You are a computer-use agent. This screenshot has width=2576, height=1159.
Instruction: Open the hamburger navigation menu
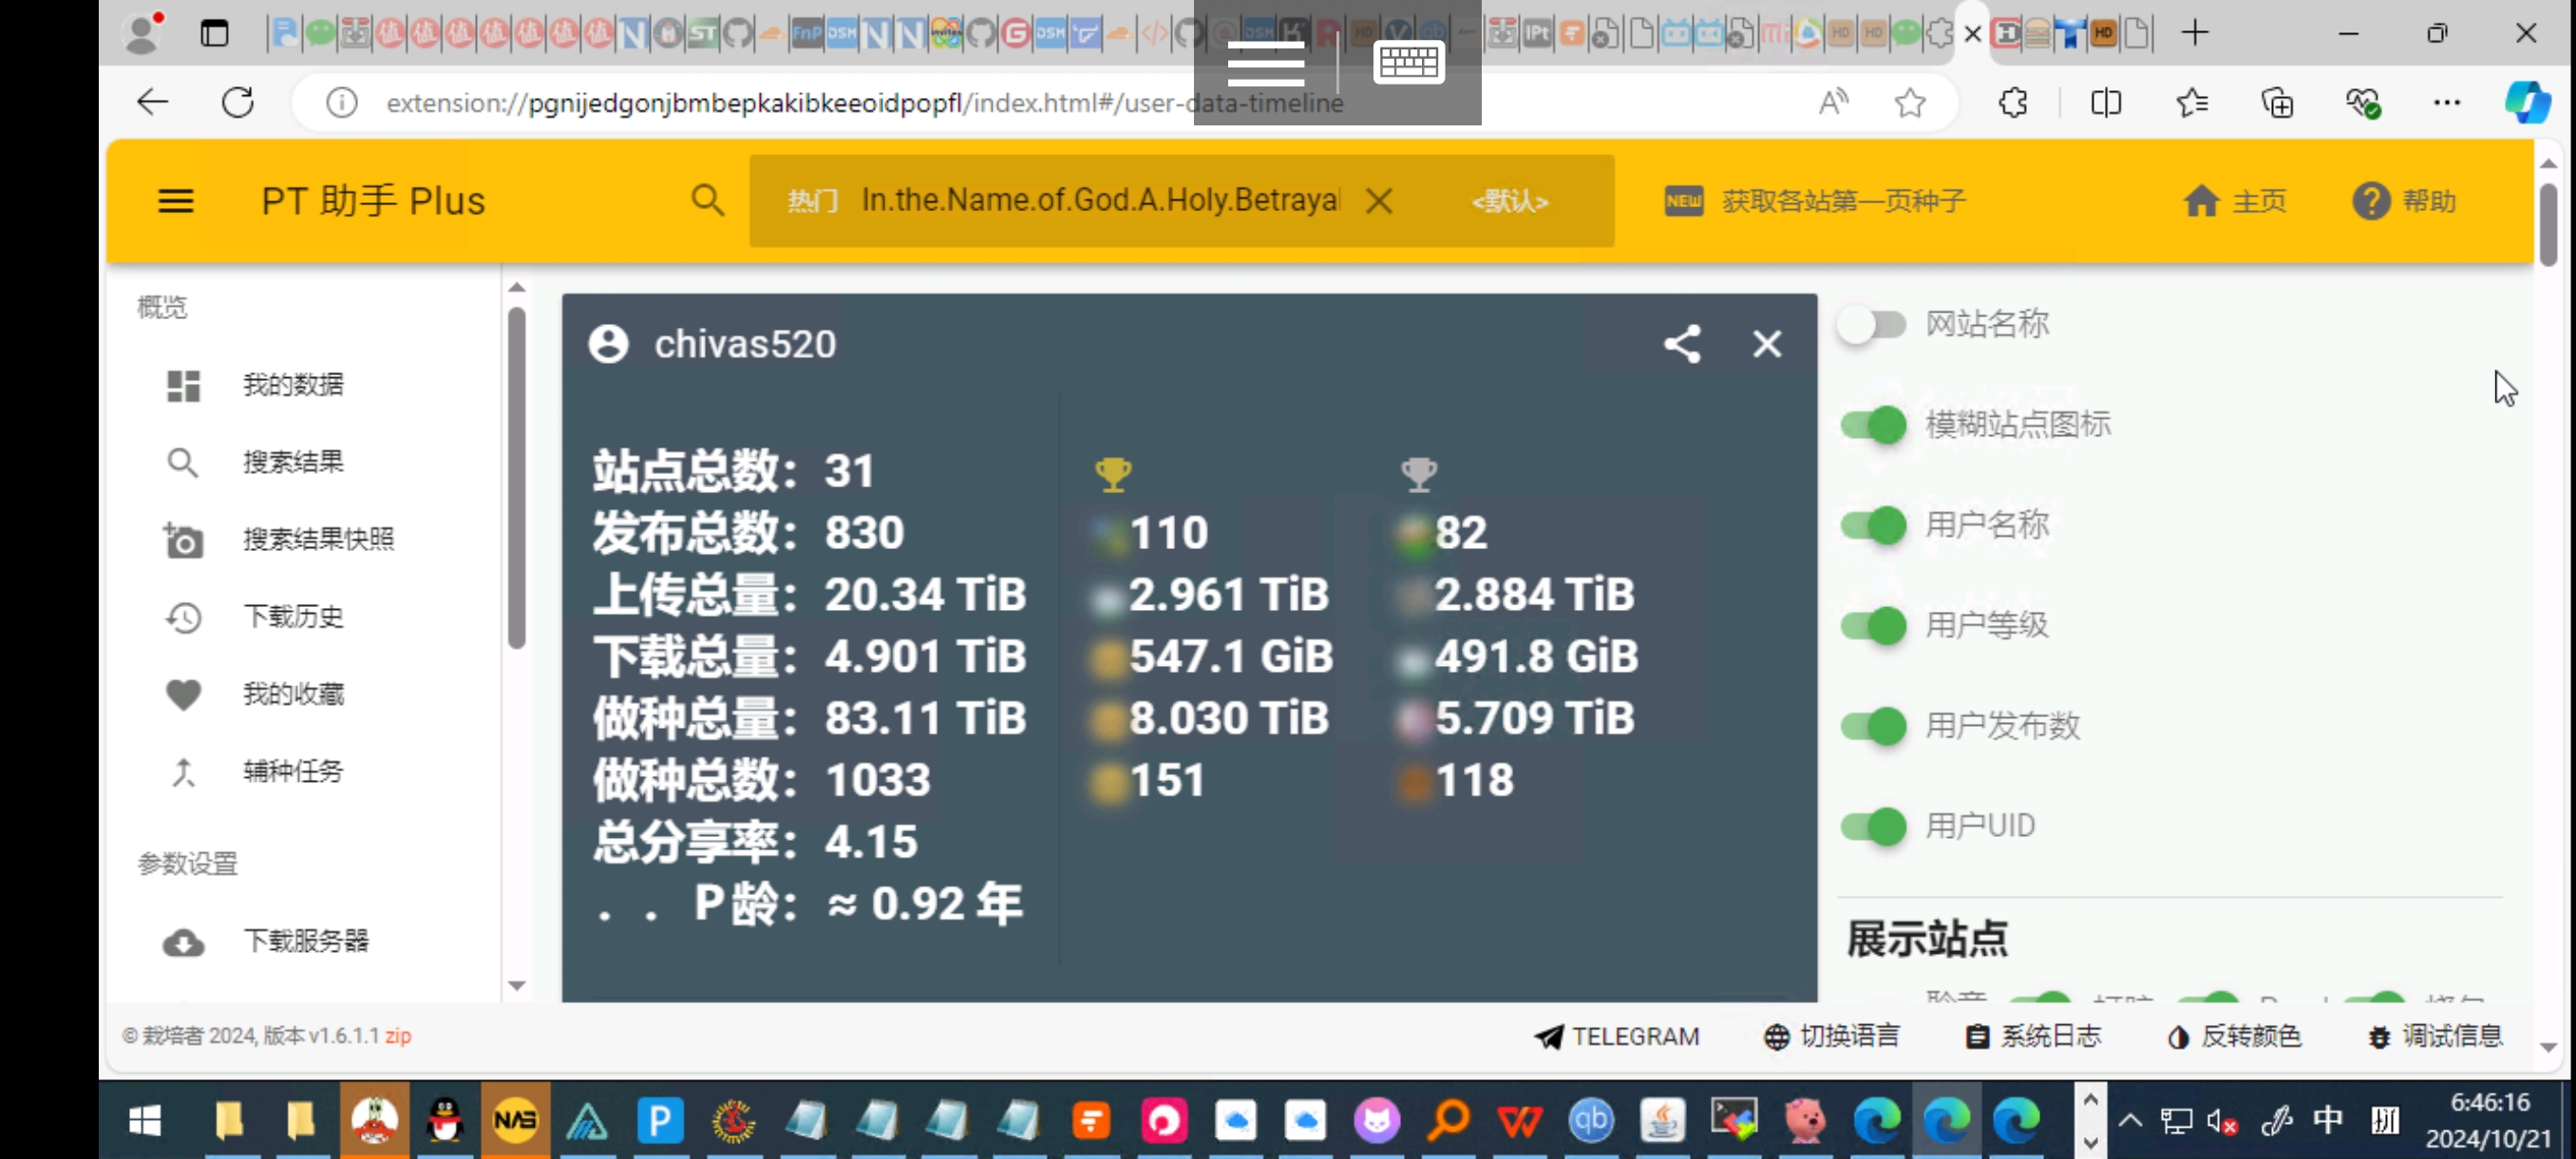[176, 201]
